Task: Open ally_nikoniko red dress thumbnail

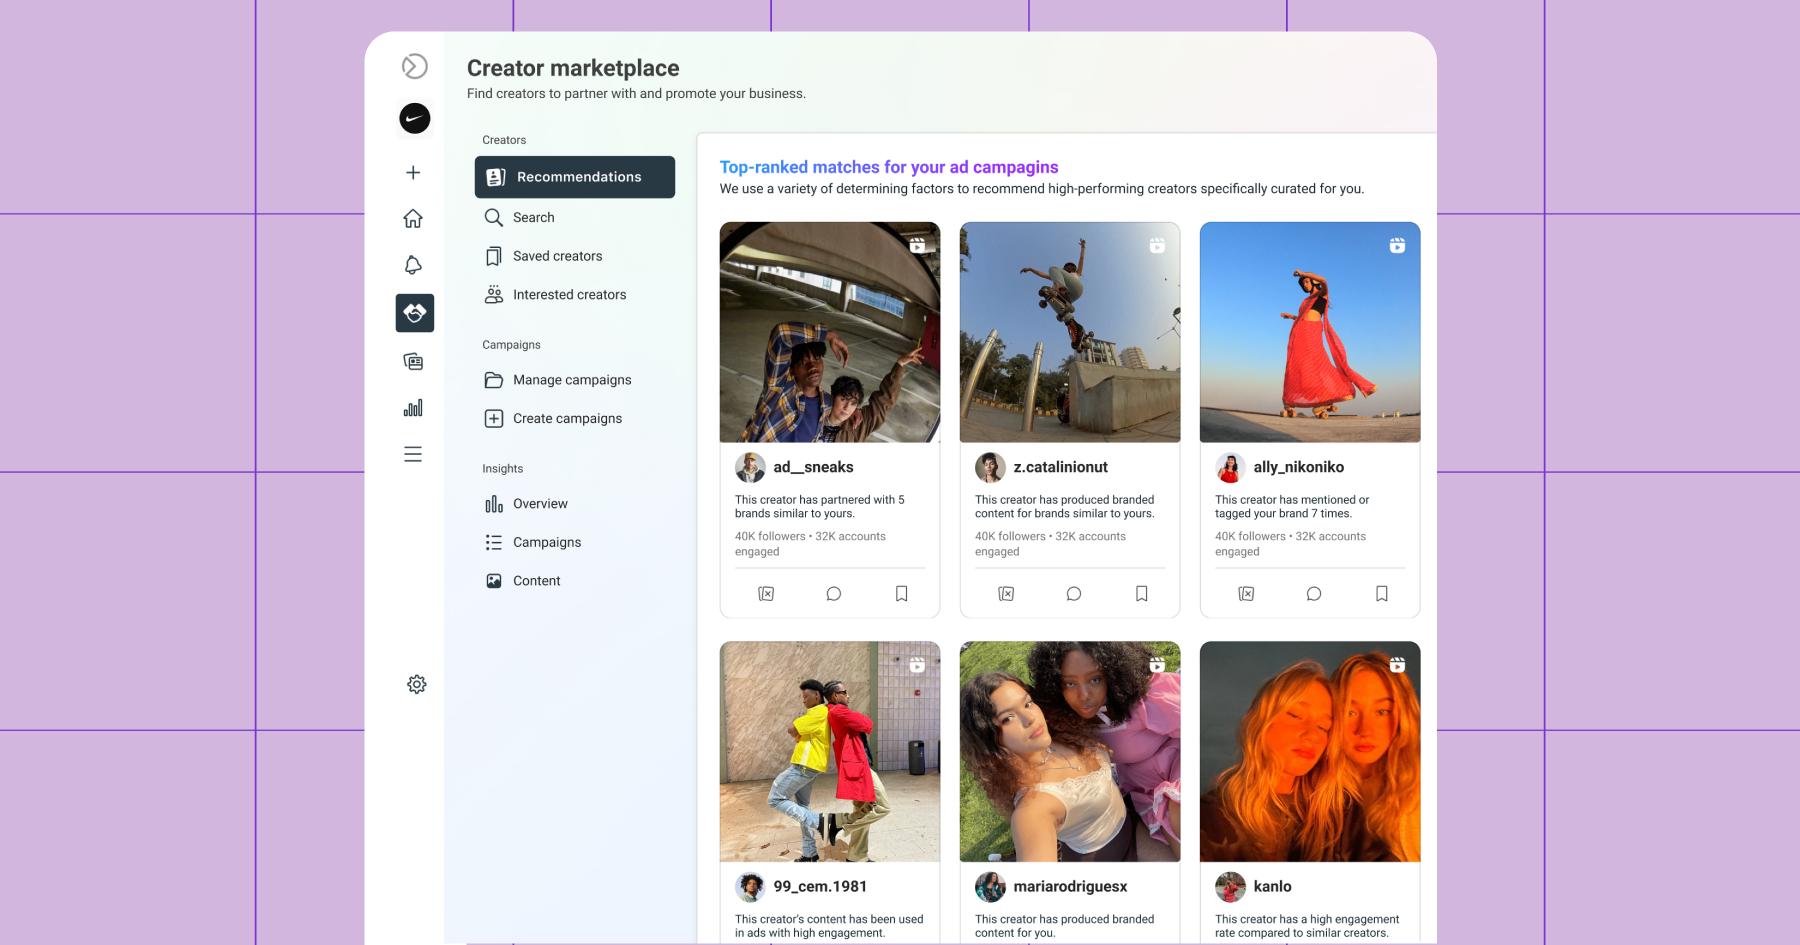Action: pyautogui.click(x=1310, y=332)
